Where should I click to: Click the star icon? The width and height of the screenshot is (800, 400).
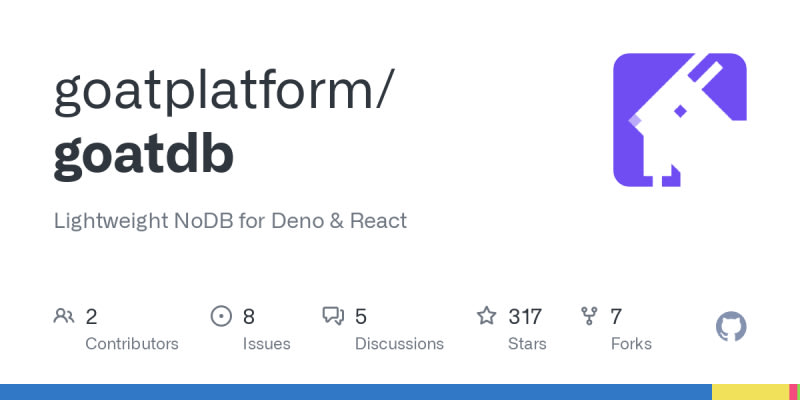[x=487, y=317]
